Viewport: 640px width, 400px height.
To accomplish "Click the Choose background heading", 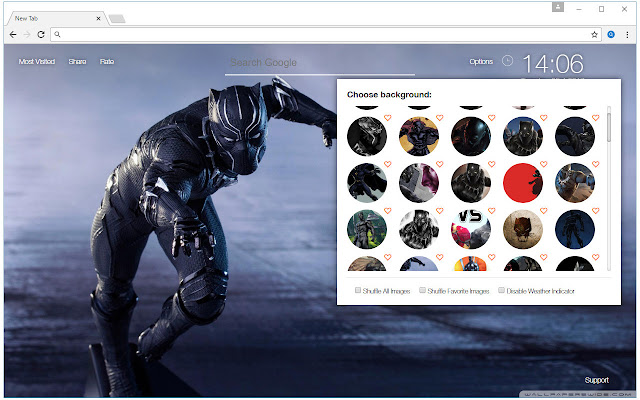I will coord(389,95).
